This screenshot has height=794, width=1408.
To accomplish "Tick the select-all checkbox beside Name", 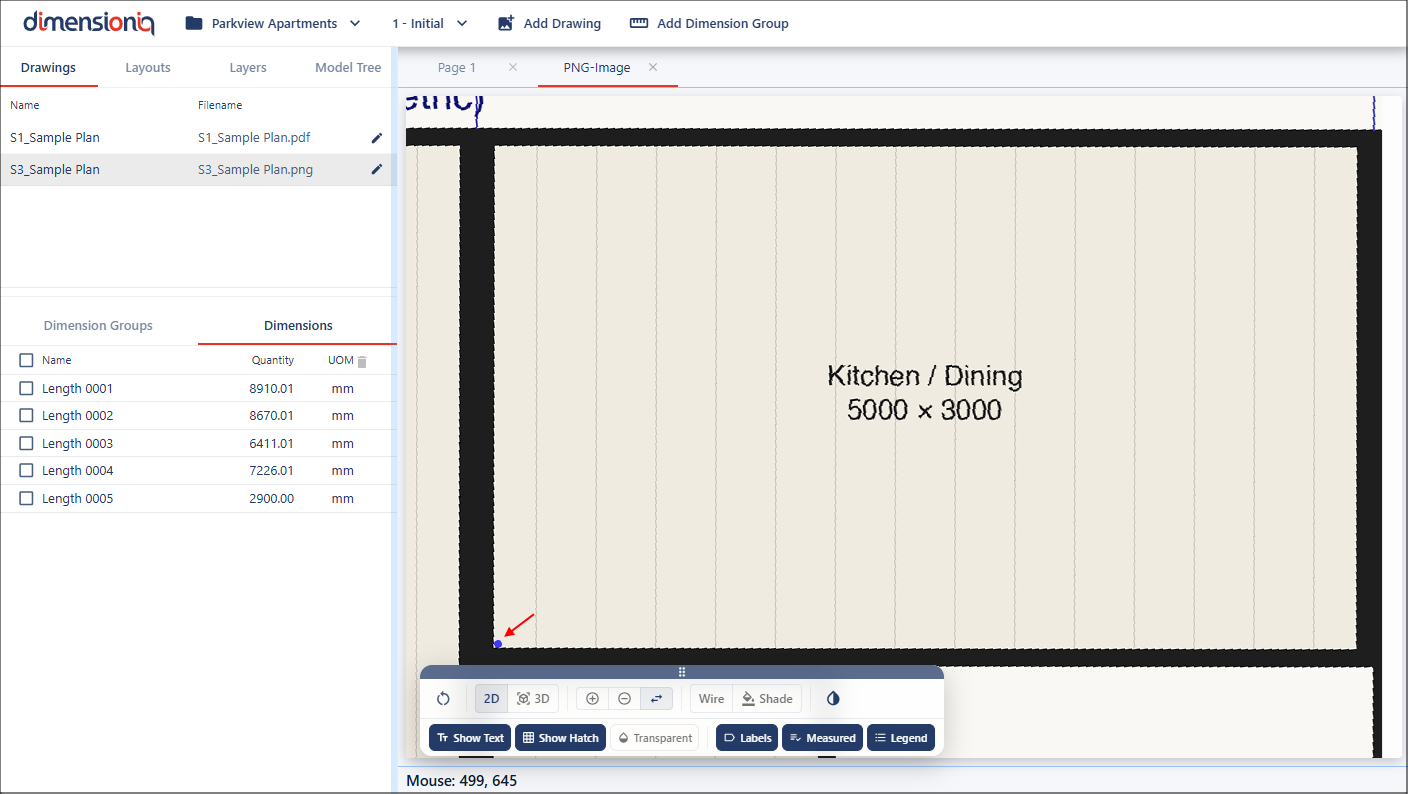I will [x=27, y=361].
